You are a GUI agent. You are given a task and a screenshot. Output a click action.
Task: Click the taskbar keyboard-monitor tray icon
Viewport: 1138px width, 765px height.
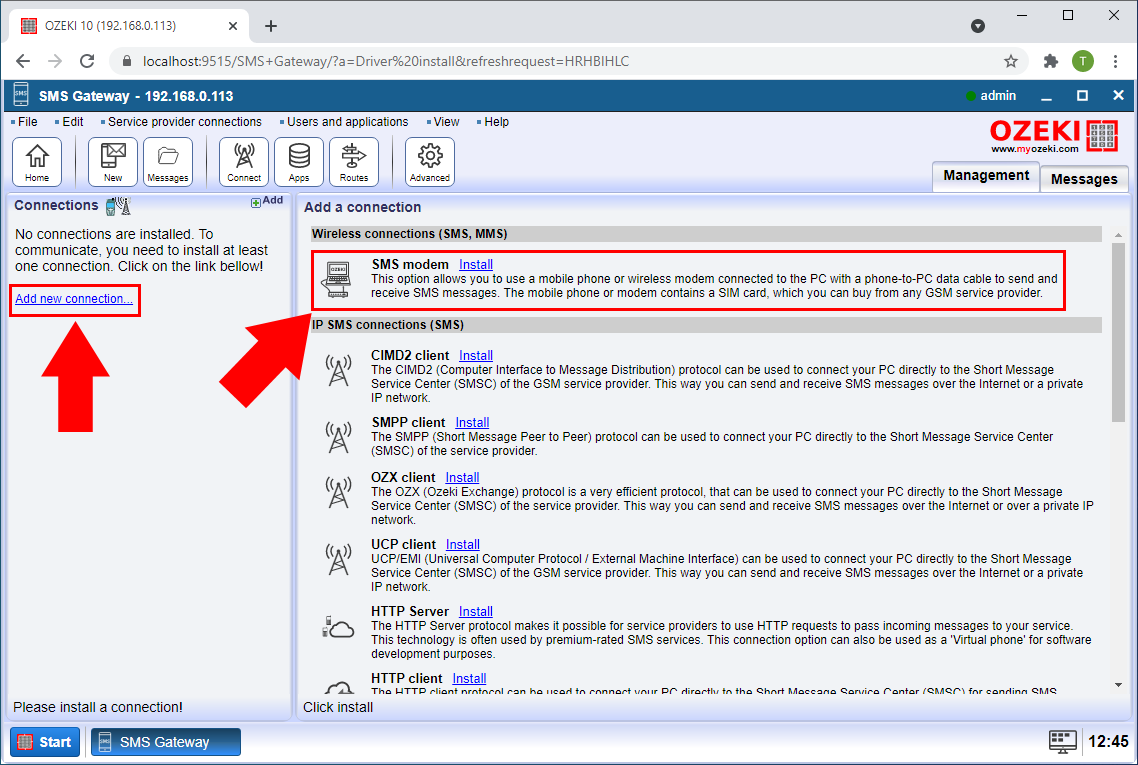point(1063,742)
